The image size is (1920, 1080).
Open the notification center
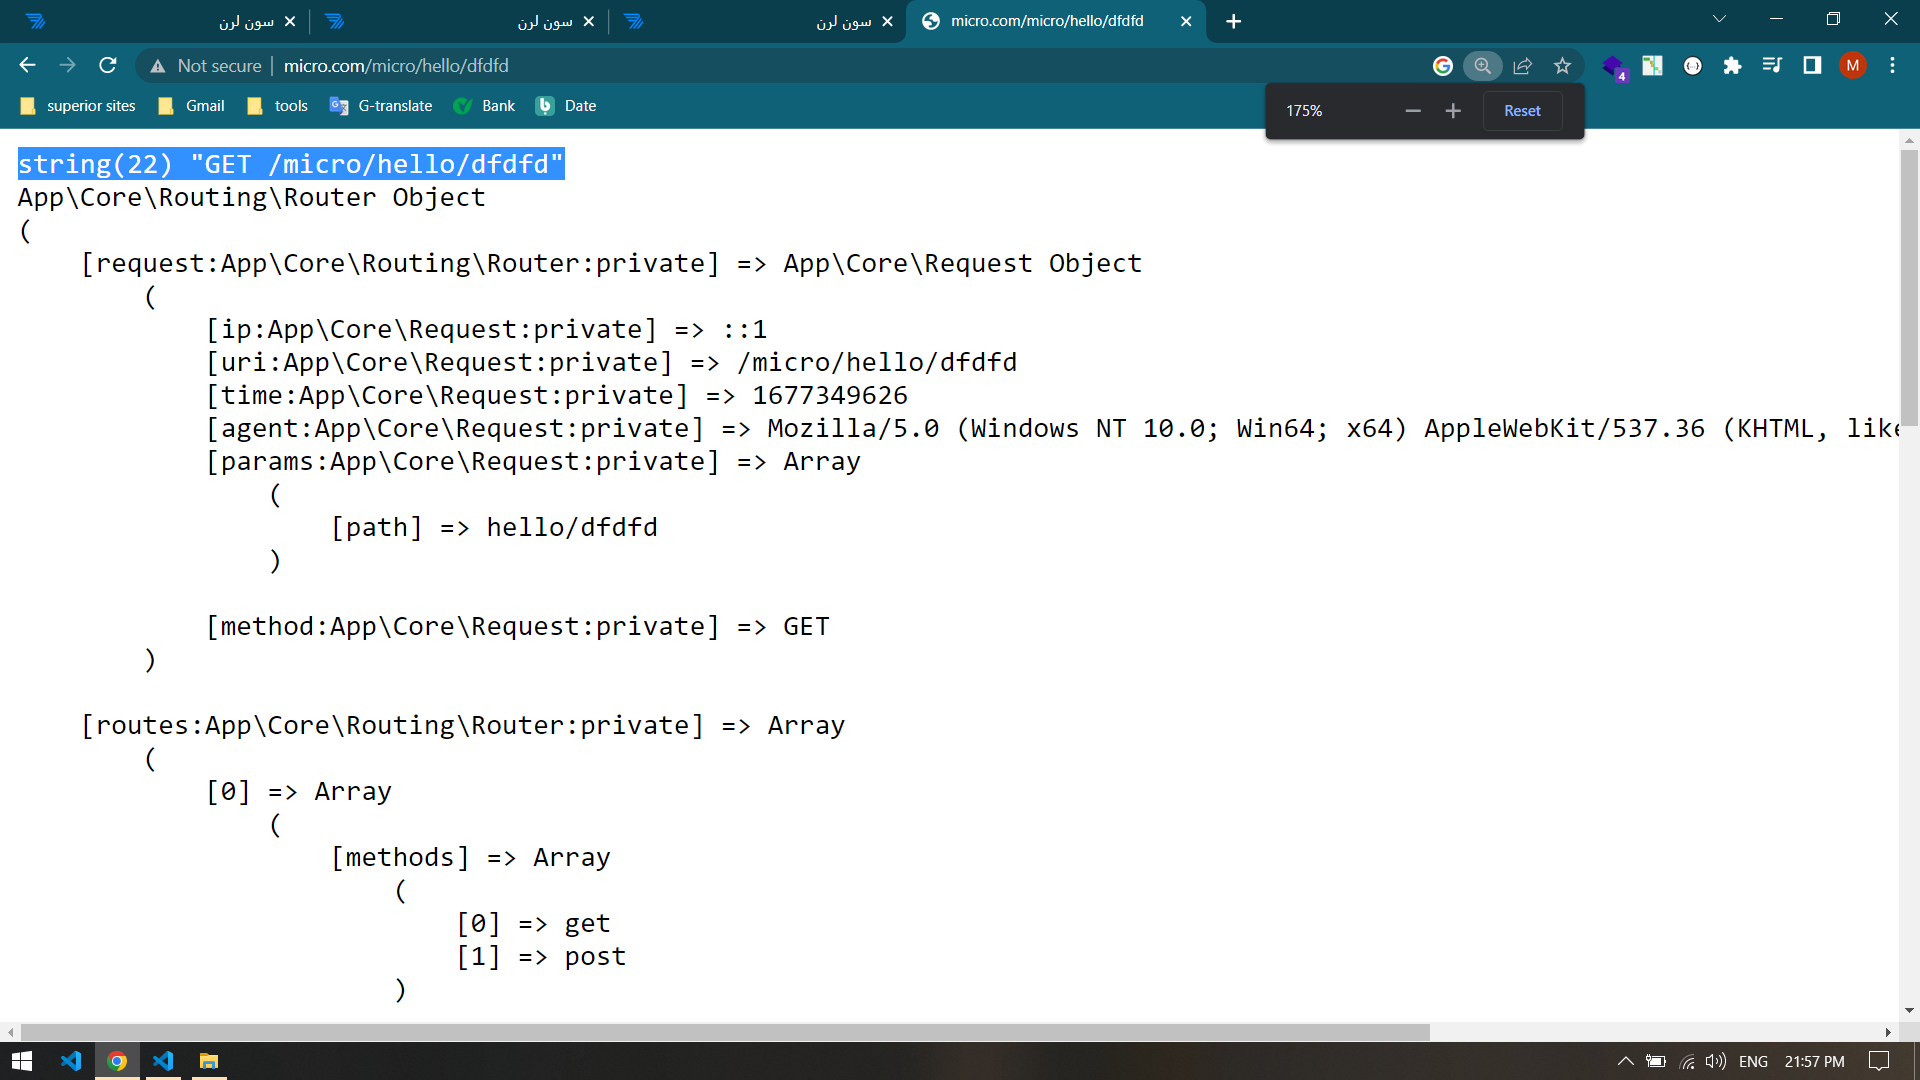[x=1879, y=1061]
